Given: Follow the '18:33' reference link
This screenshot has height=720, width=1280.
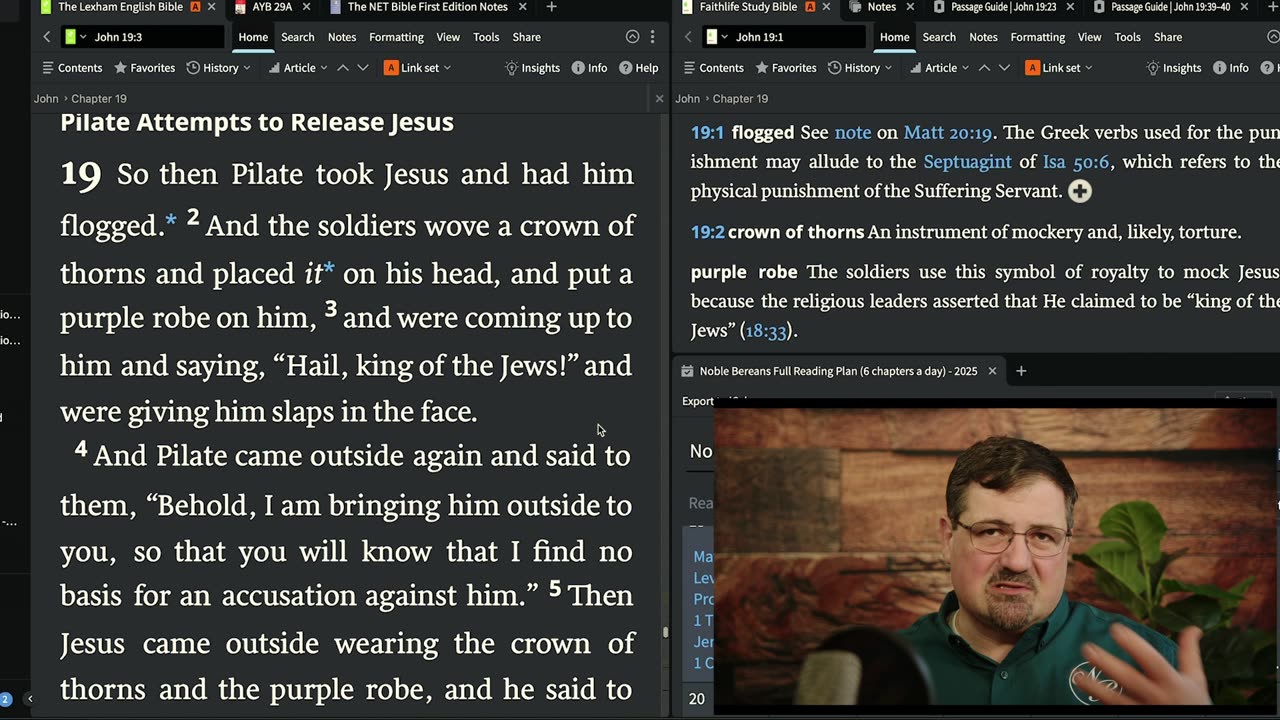Looking at the screenshot, I should pos(766,331).
